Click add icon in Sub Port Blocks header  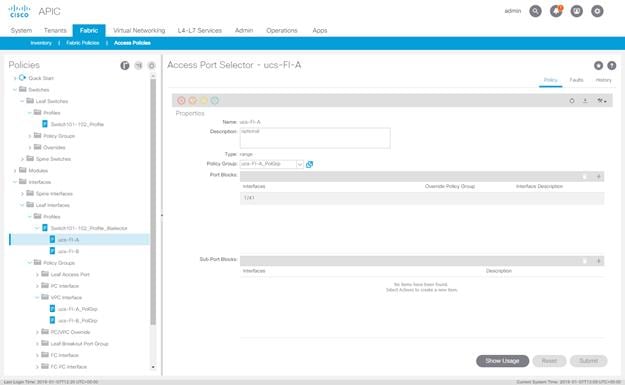pos(598,261)
